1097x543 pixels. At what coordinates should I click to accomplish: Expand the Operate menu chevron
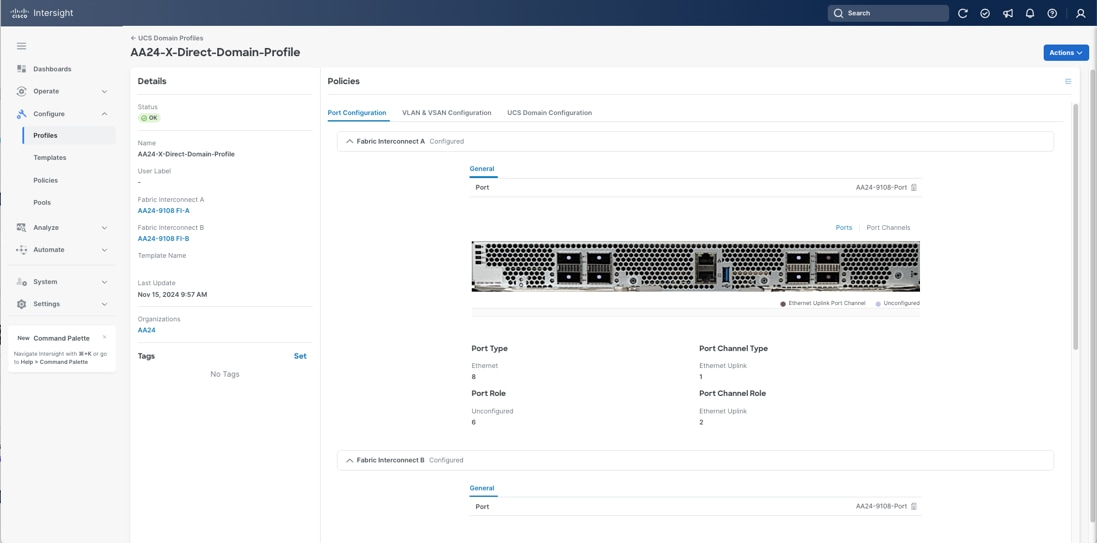(104, 91)
